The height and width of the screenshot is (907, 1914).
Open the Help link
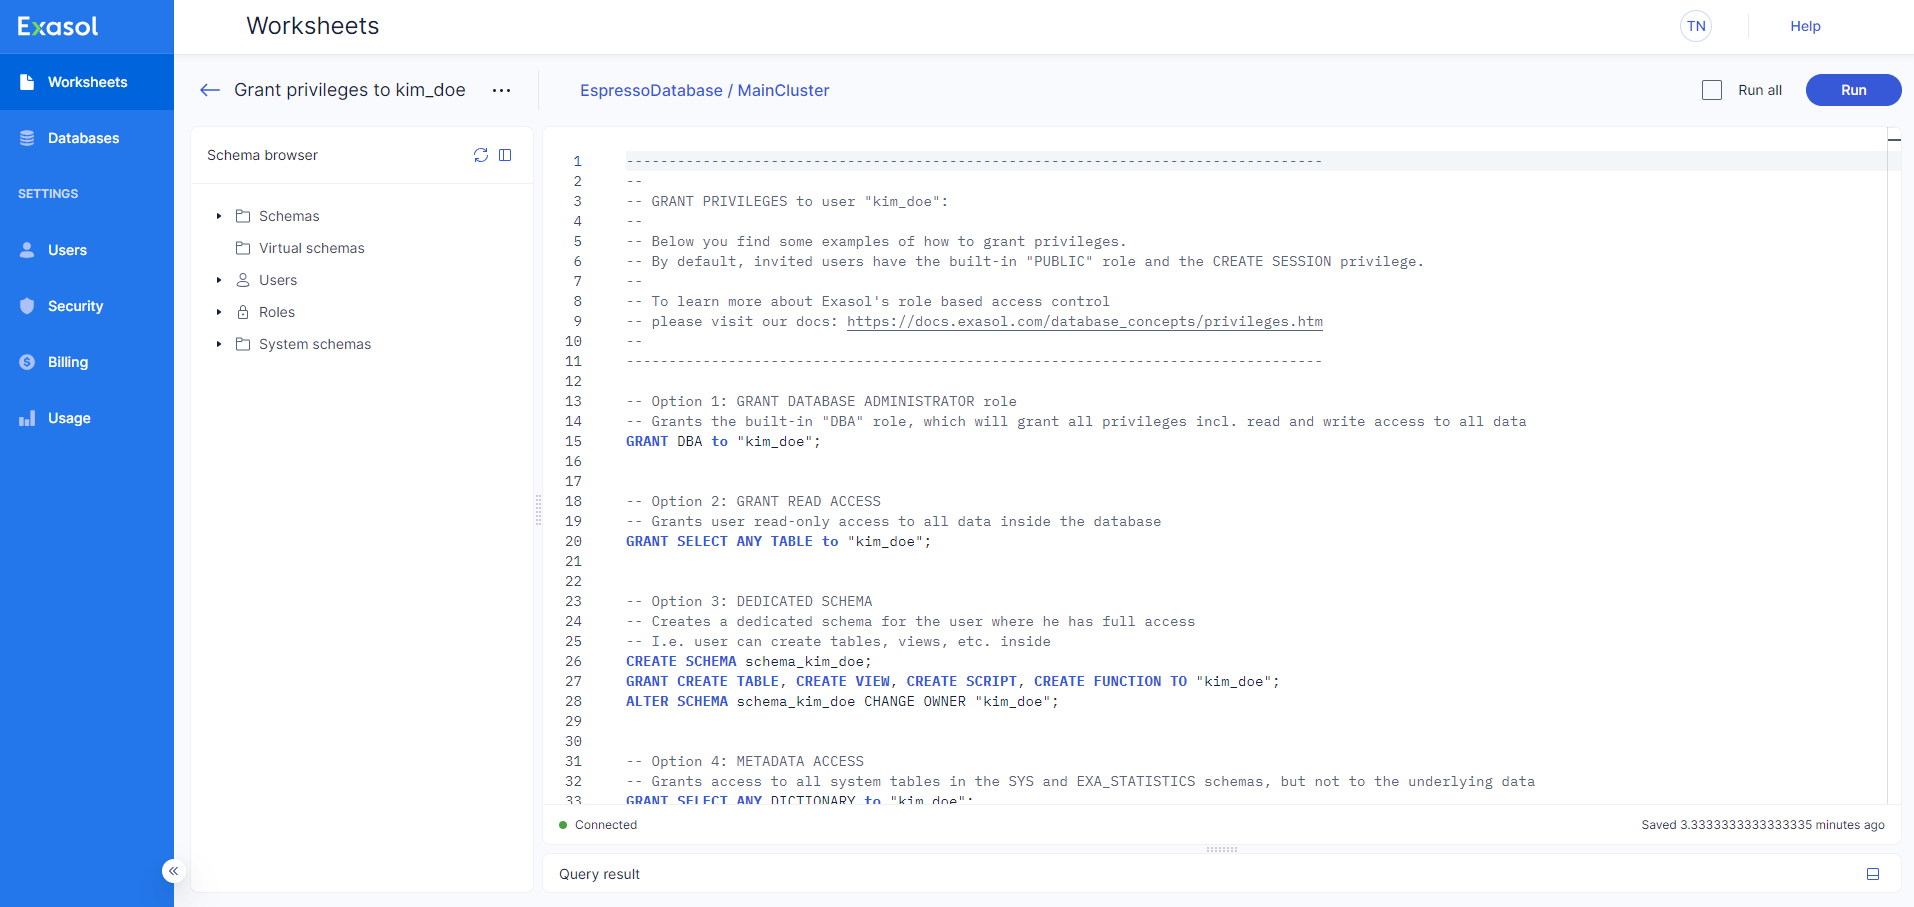(x=1805, y=26)
